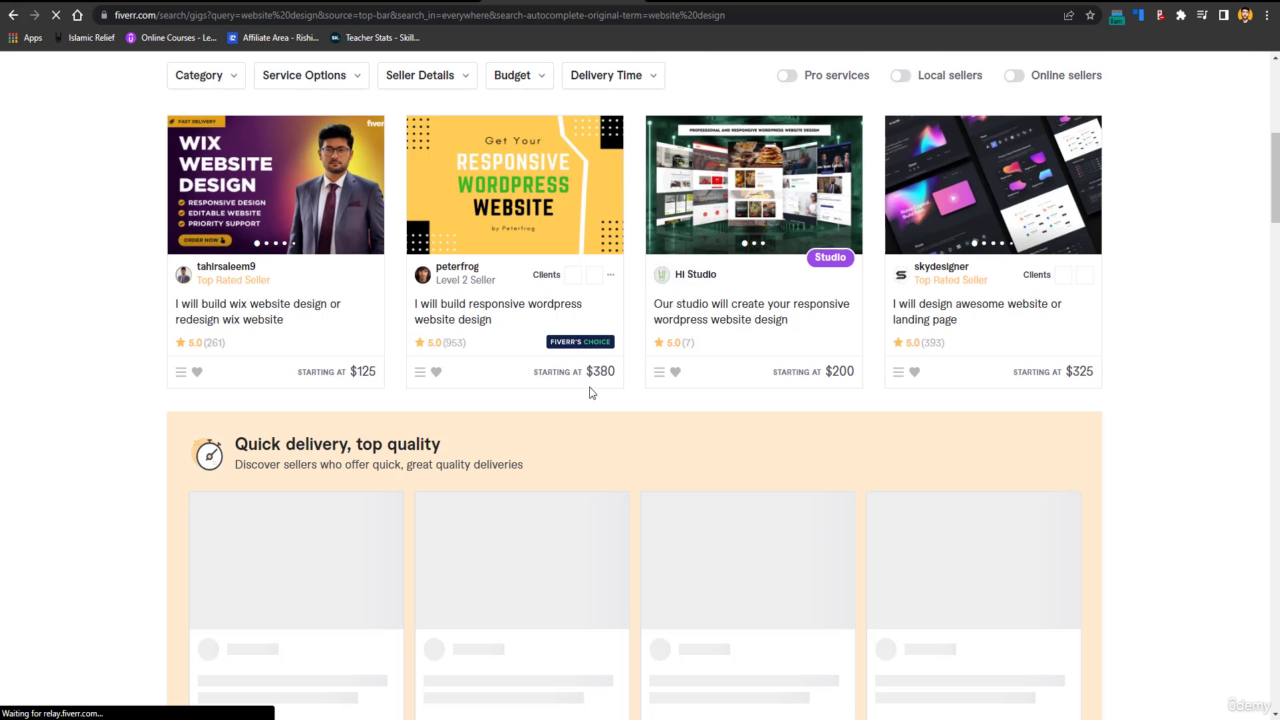Click the 5.0 (261) rating on tahirsaleem9 gig
This screenshot has height=720, width=1280.
coord(200,343)
